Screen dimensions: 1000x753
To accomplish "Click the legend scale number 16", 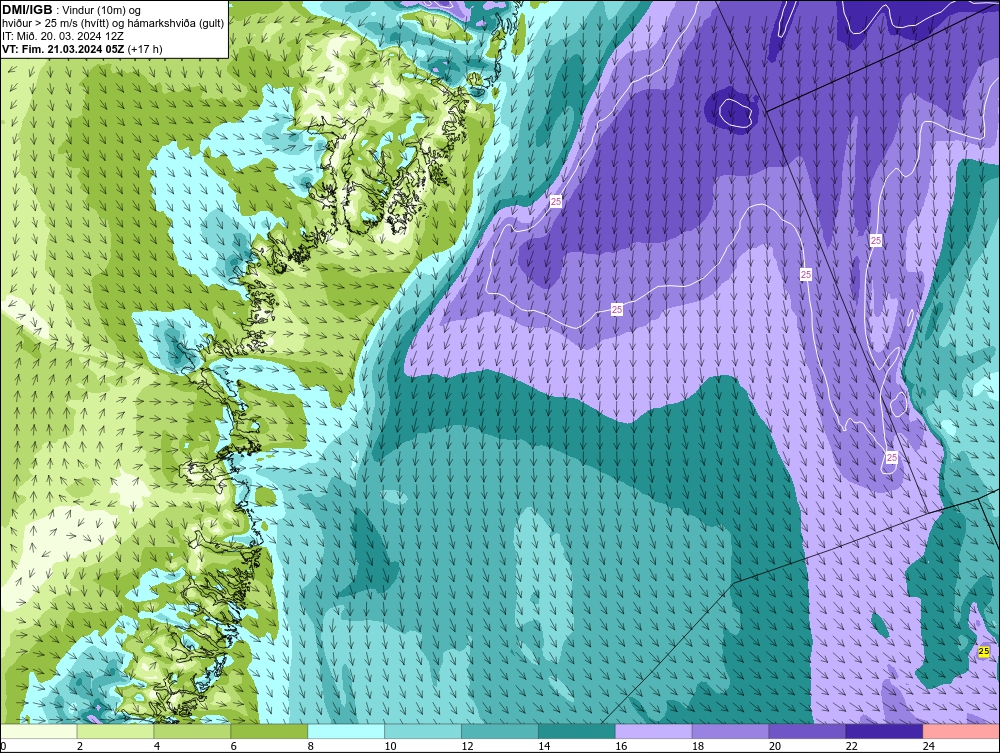I will (621, 746).
